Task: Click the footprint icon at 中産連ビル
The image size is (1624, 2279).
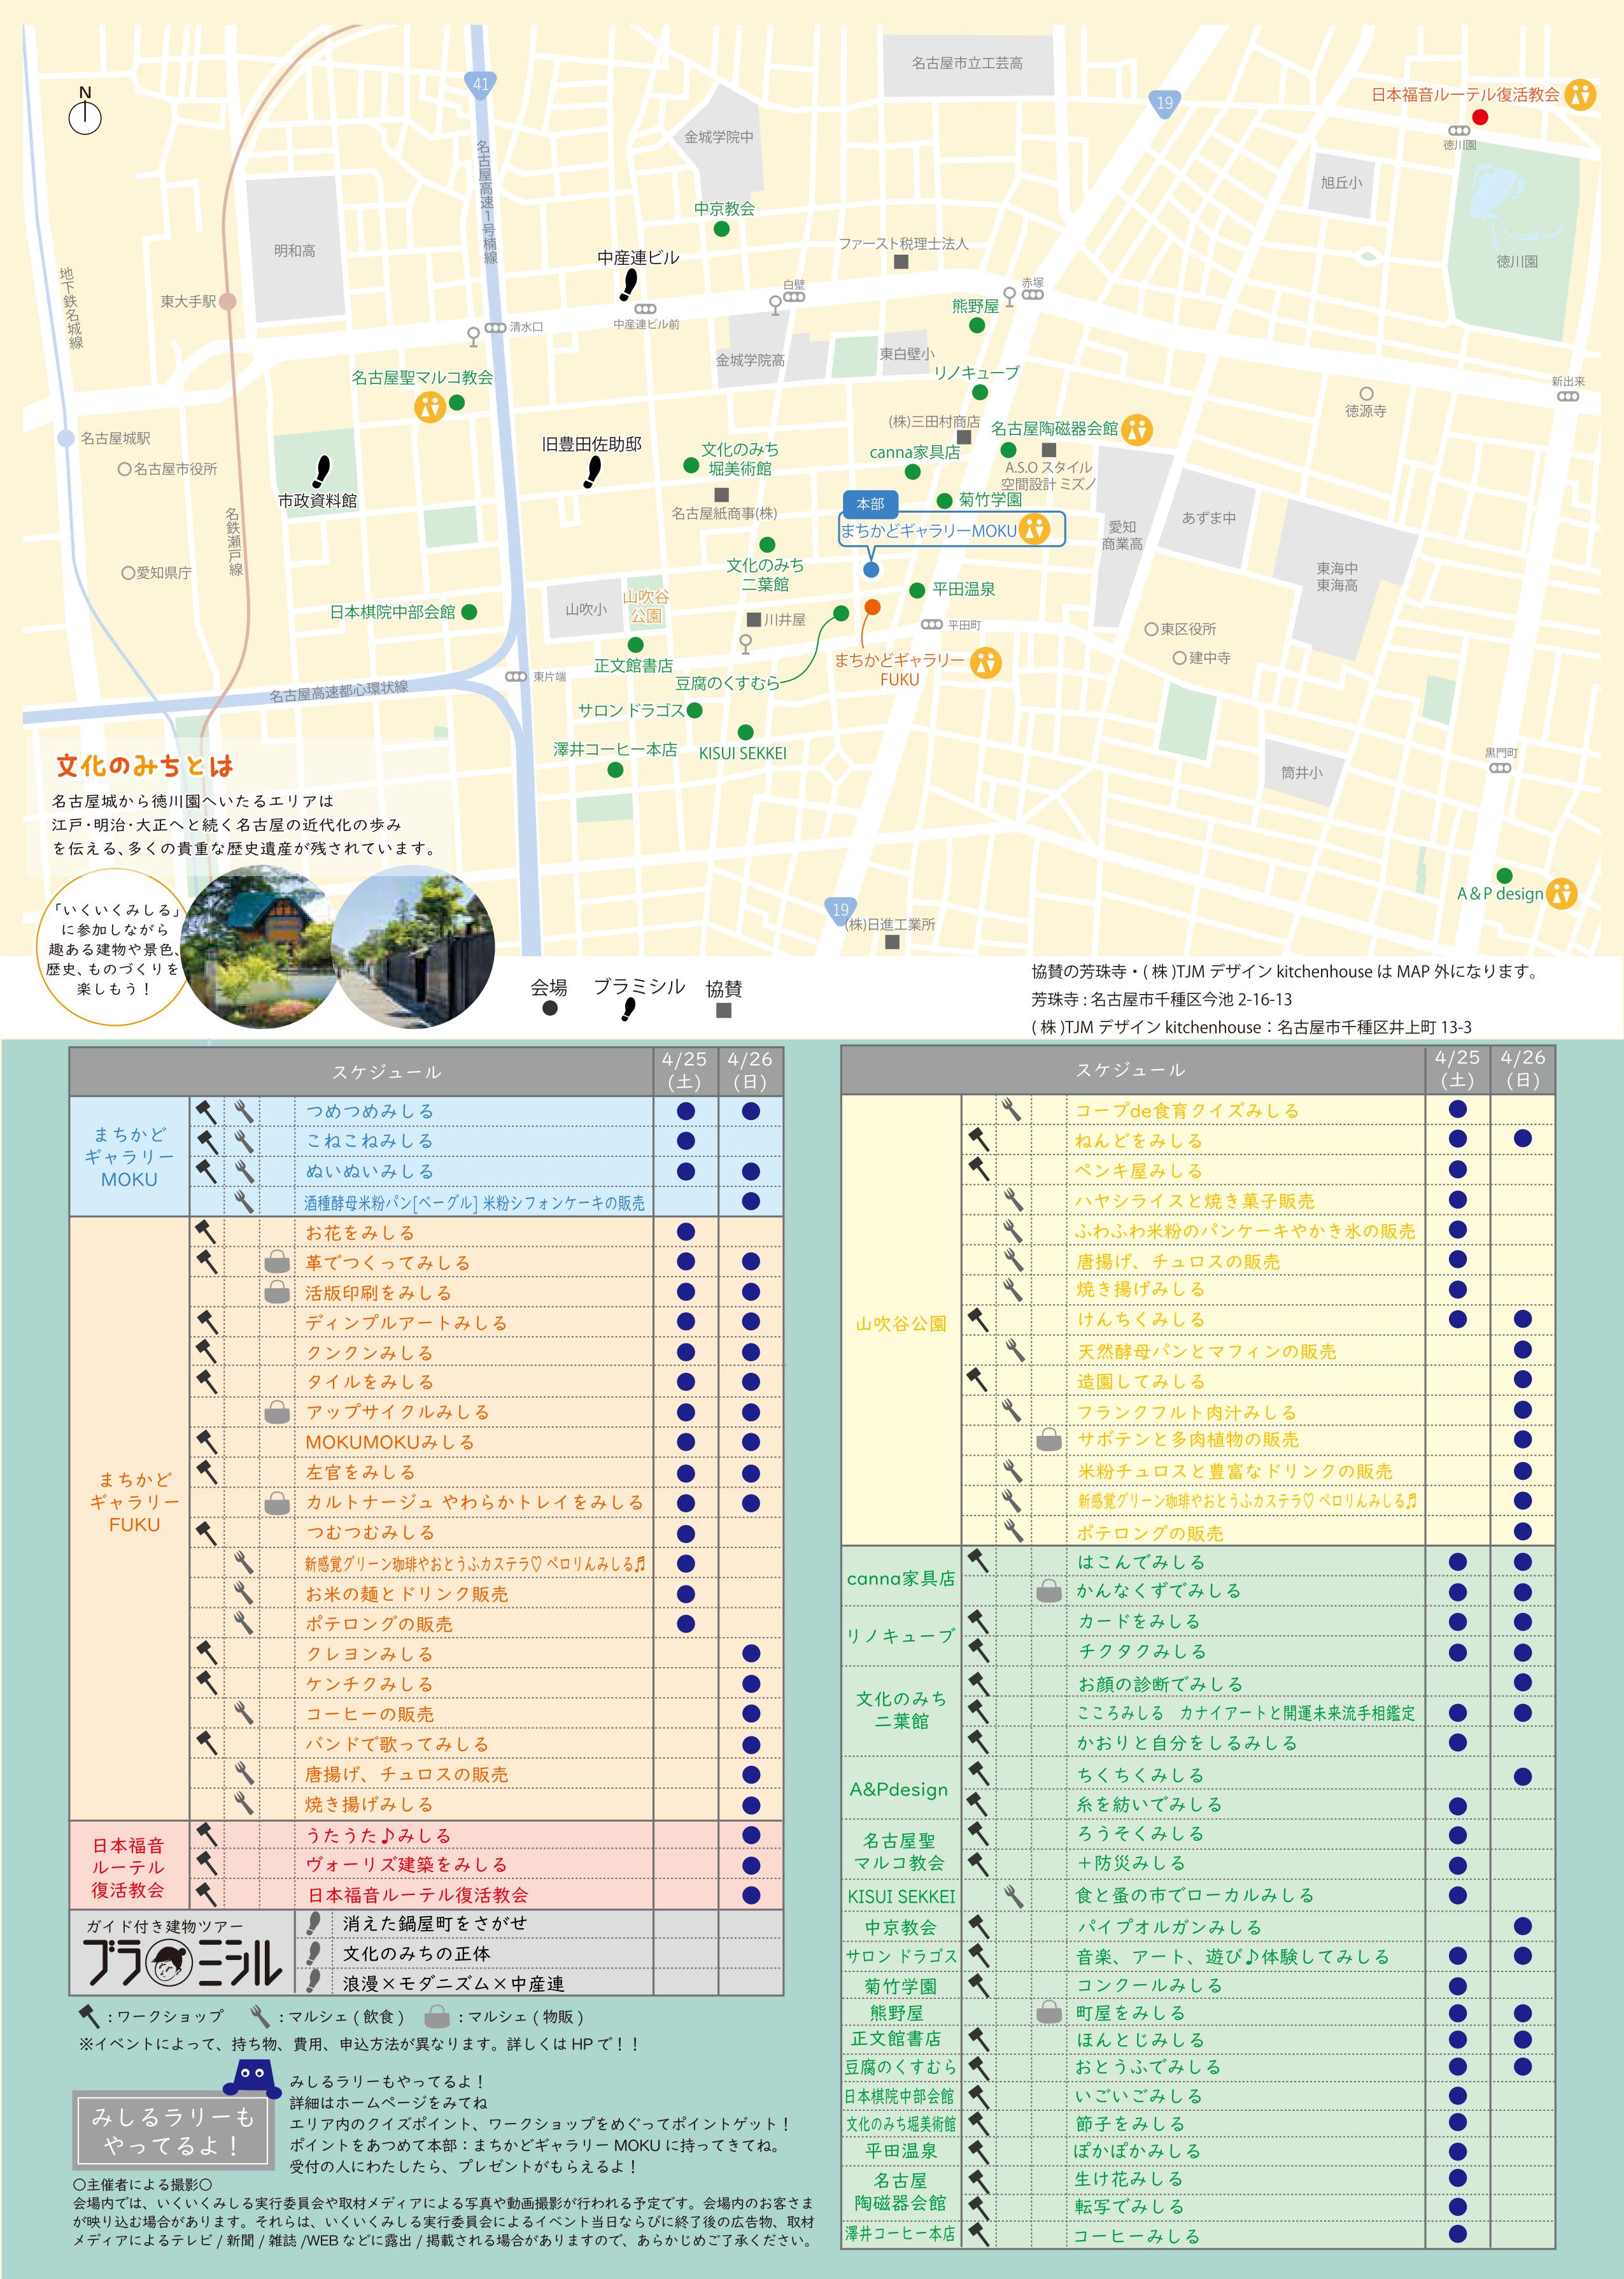Action: tap(629, 284)
